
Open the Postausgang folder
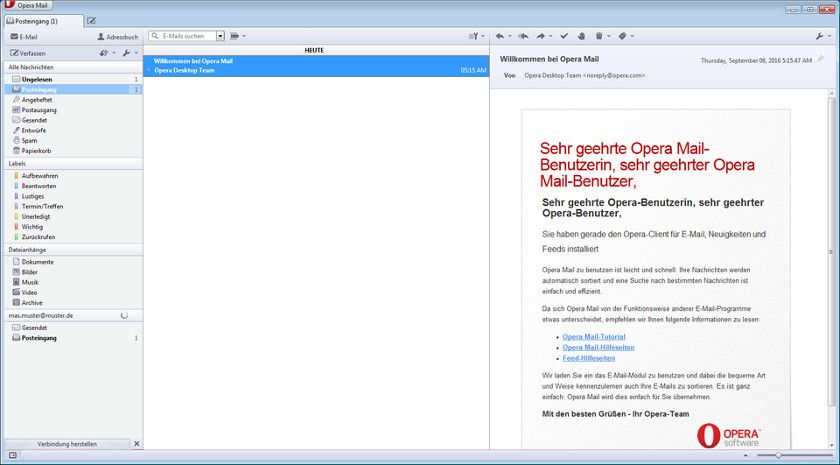pos(74,110)
